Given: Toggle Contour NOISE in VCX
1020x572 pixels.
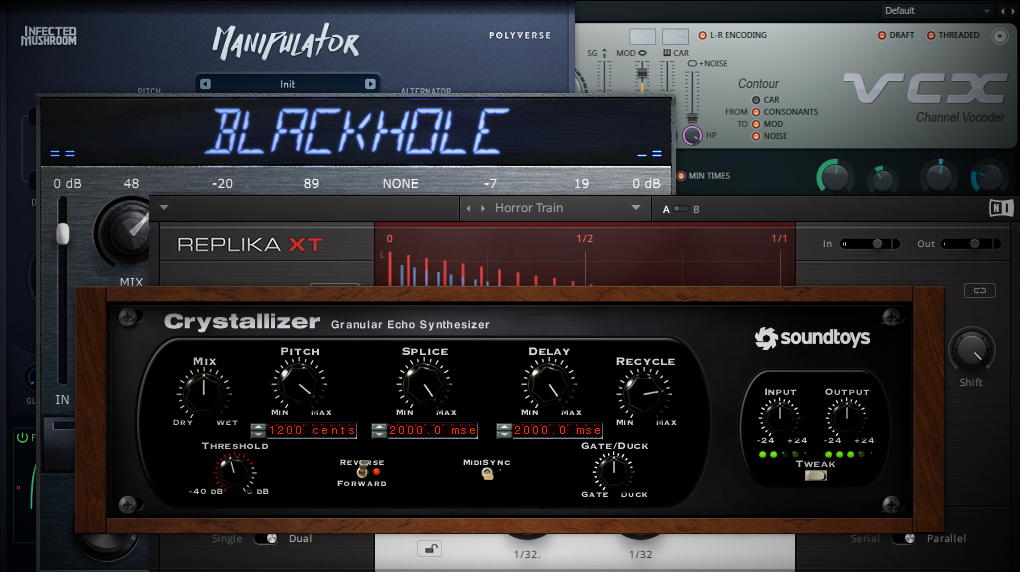Looking at the screenshot, I should [x=756, y=137].
